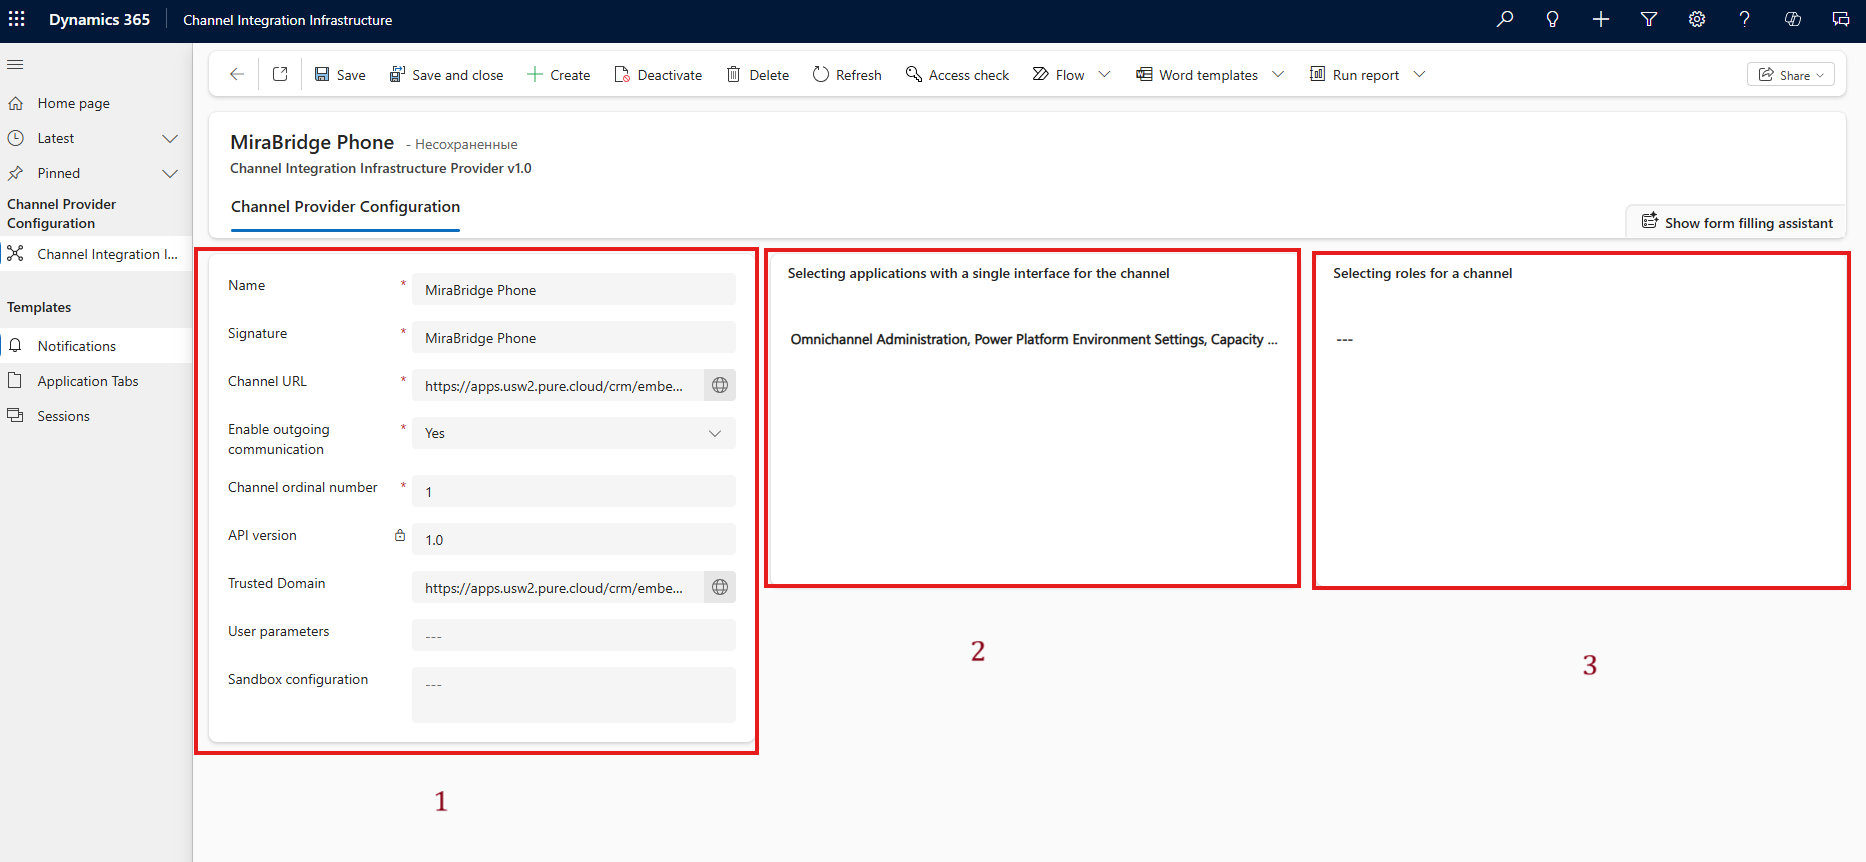
Task: Go to Notifications in sidebar
Action: click(77, 346)
